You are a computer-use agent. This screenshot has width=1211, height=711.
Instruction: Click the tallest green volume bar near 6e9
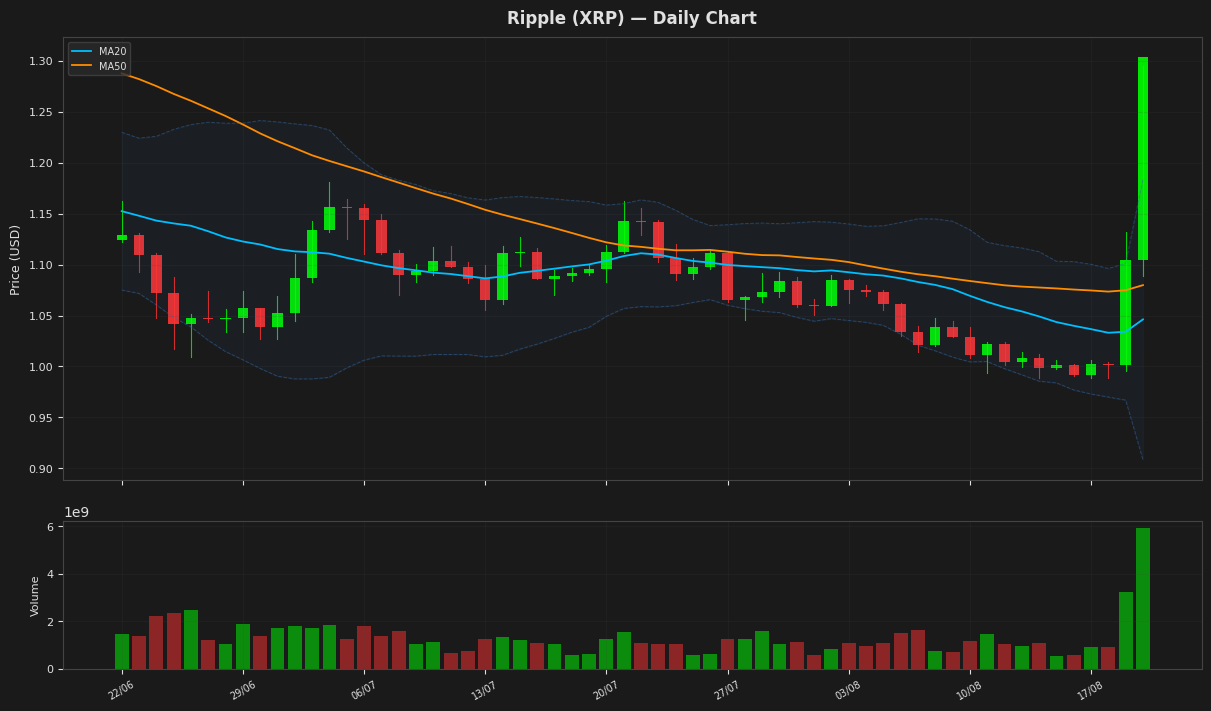pyautogui.click(x=1143, y=599)
